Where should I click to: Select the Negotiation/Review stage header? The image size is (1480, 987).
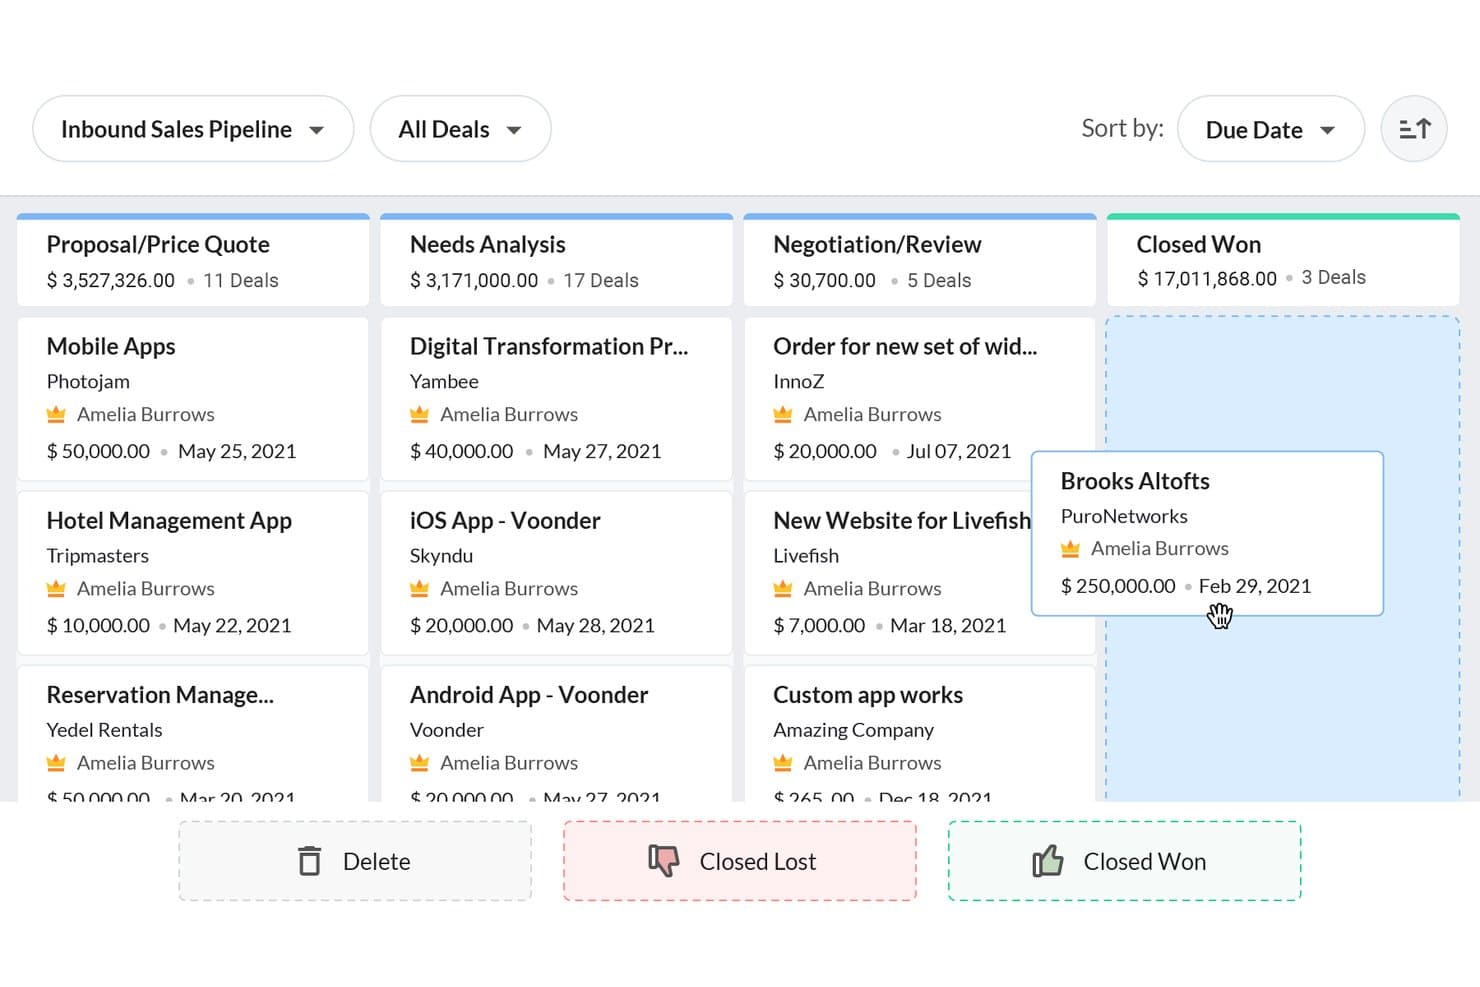click(920, 260)
